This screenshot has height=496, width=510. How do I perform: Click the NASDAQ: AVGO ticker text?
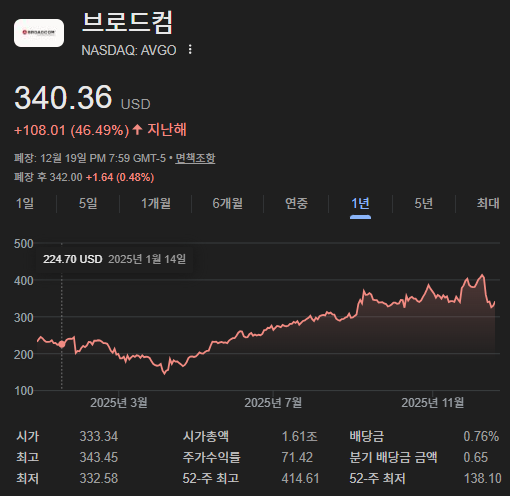[x=129, y=50]
